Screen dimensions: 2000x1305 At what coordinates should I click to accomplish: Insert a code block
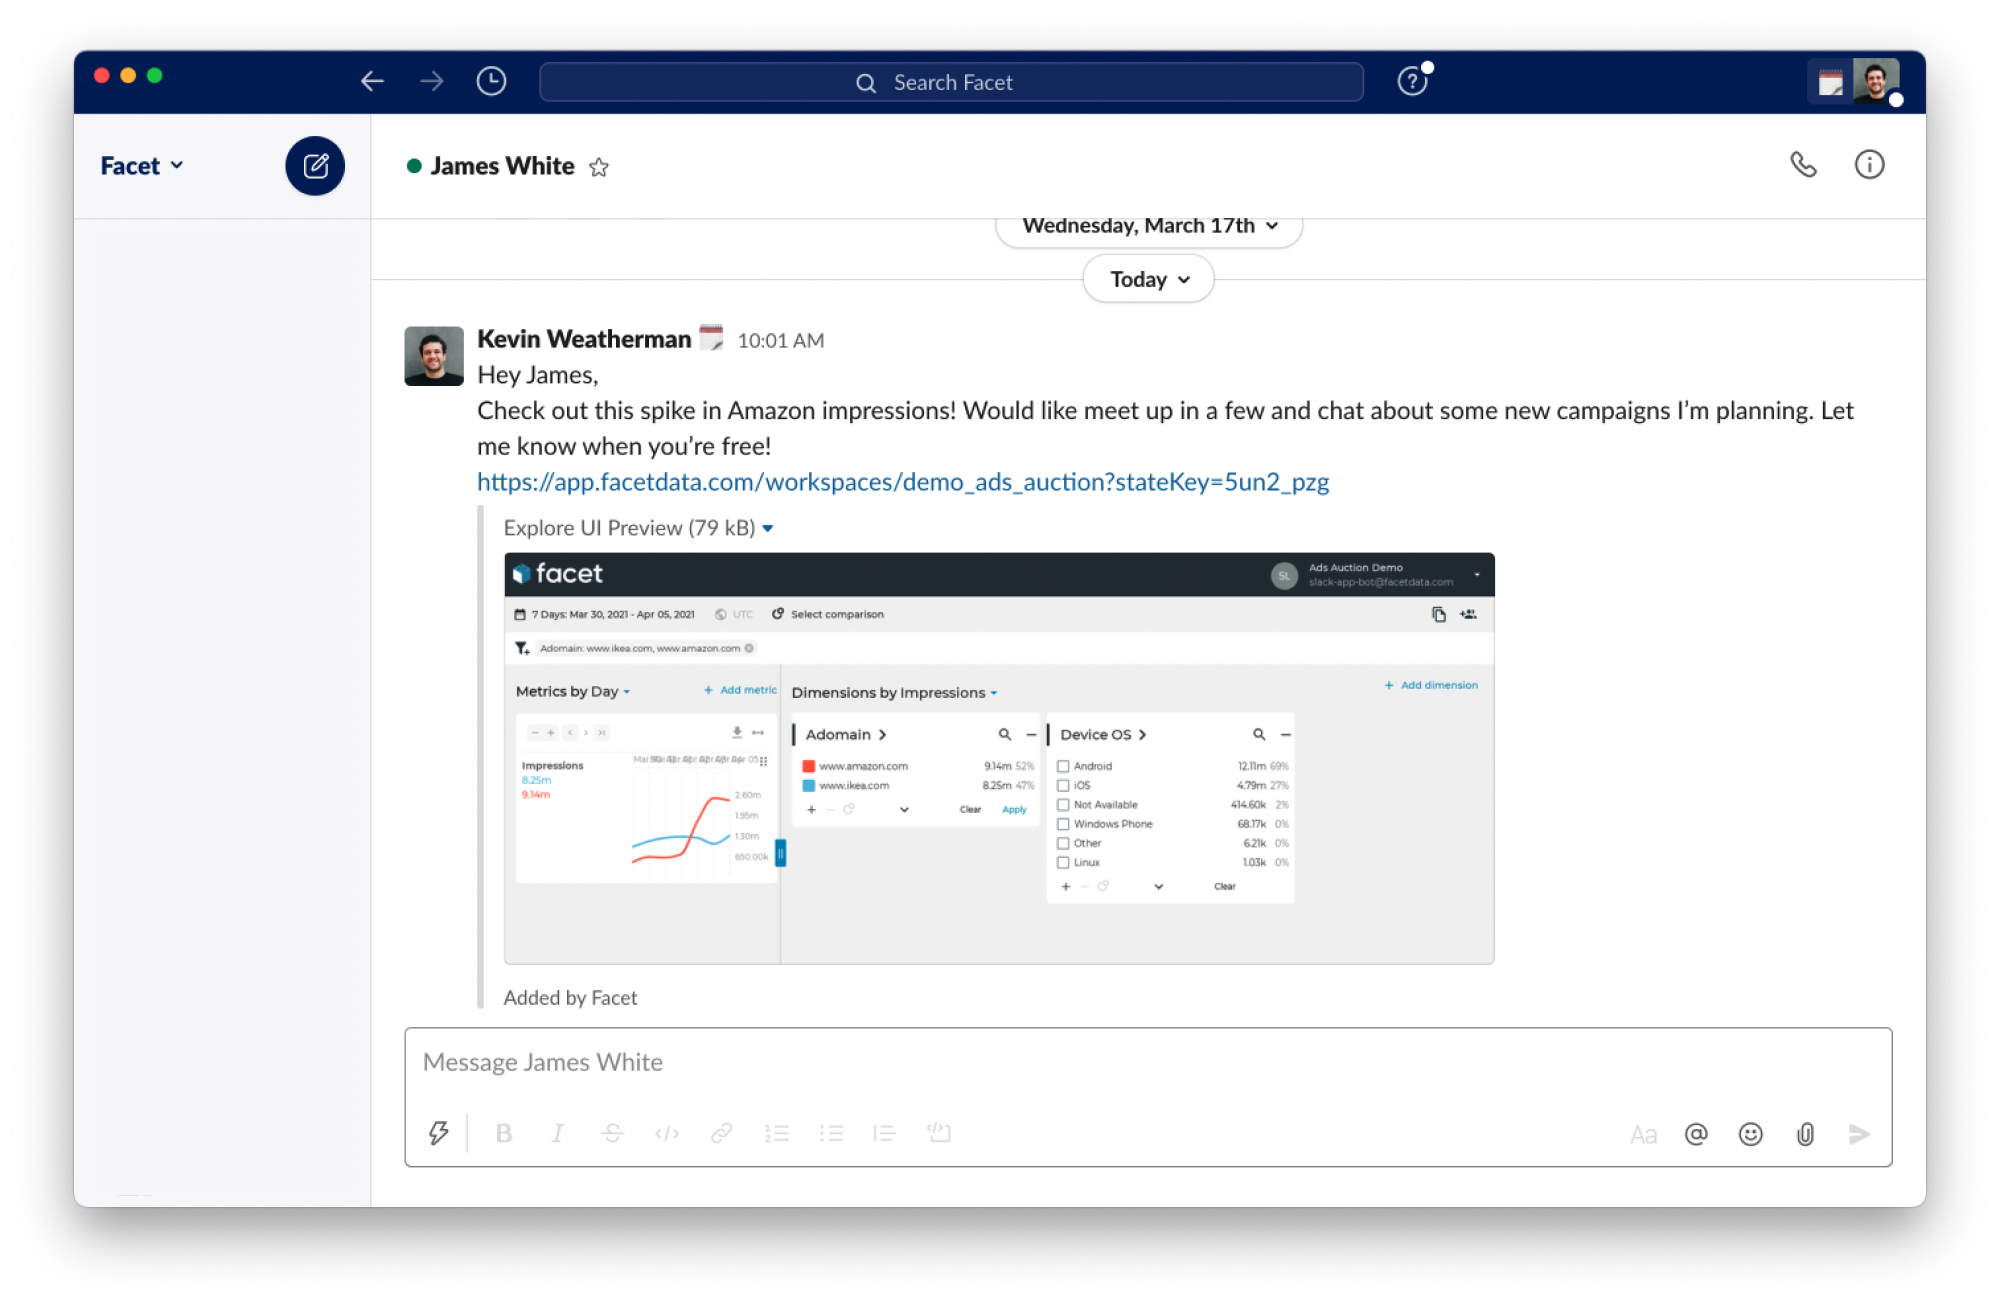coord(938,1132)
